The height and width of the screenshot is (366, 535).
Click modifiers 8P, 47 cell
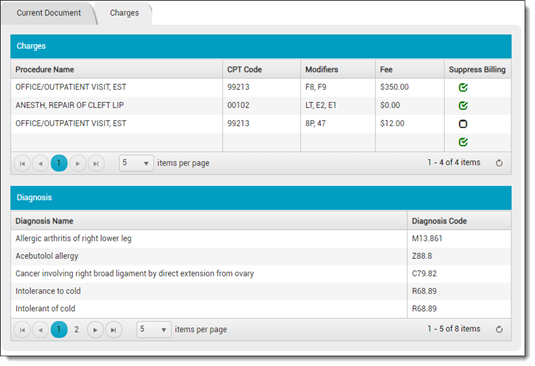pos(338,123)
